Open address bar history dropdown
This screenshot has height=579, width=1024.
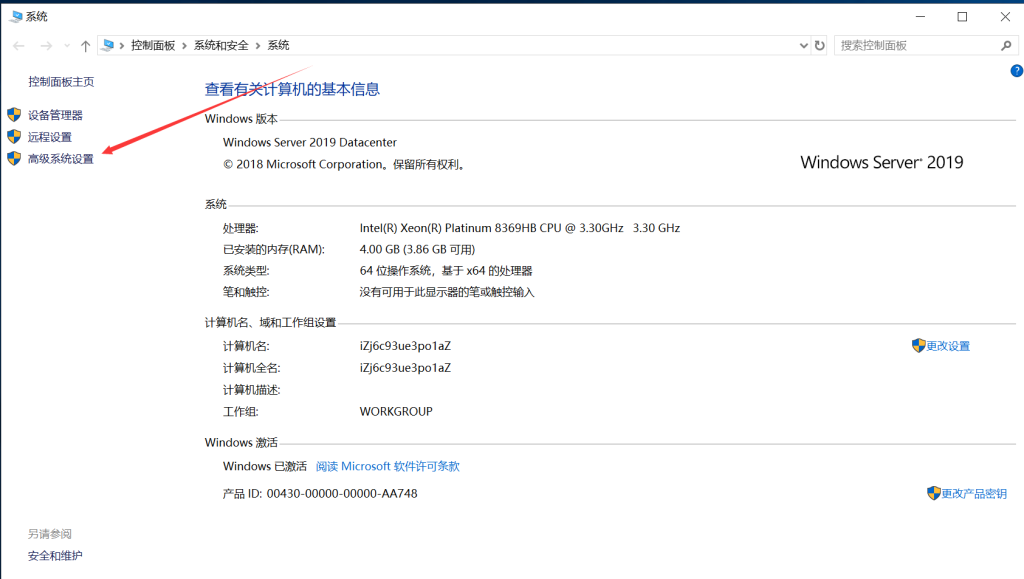click(803, 46)
